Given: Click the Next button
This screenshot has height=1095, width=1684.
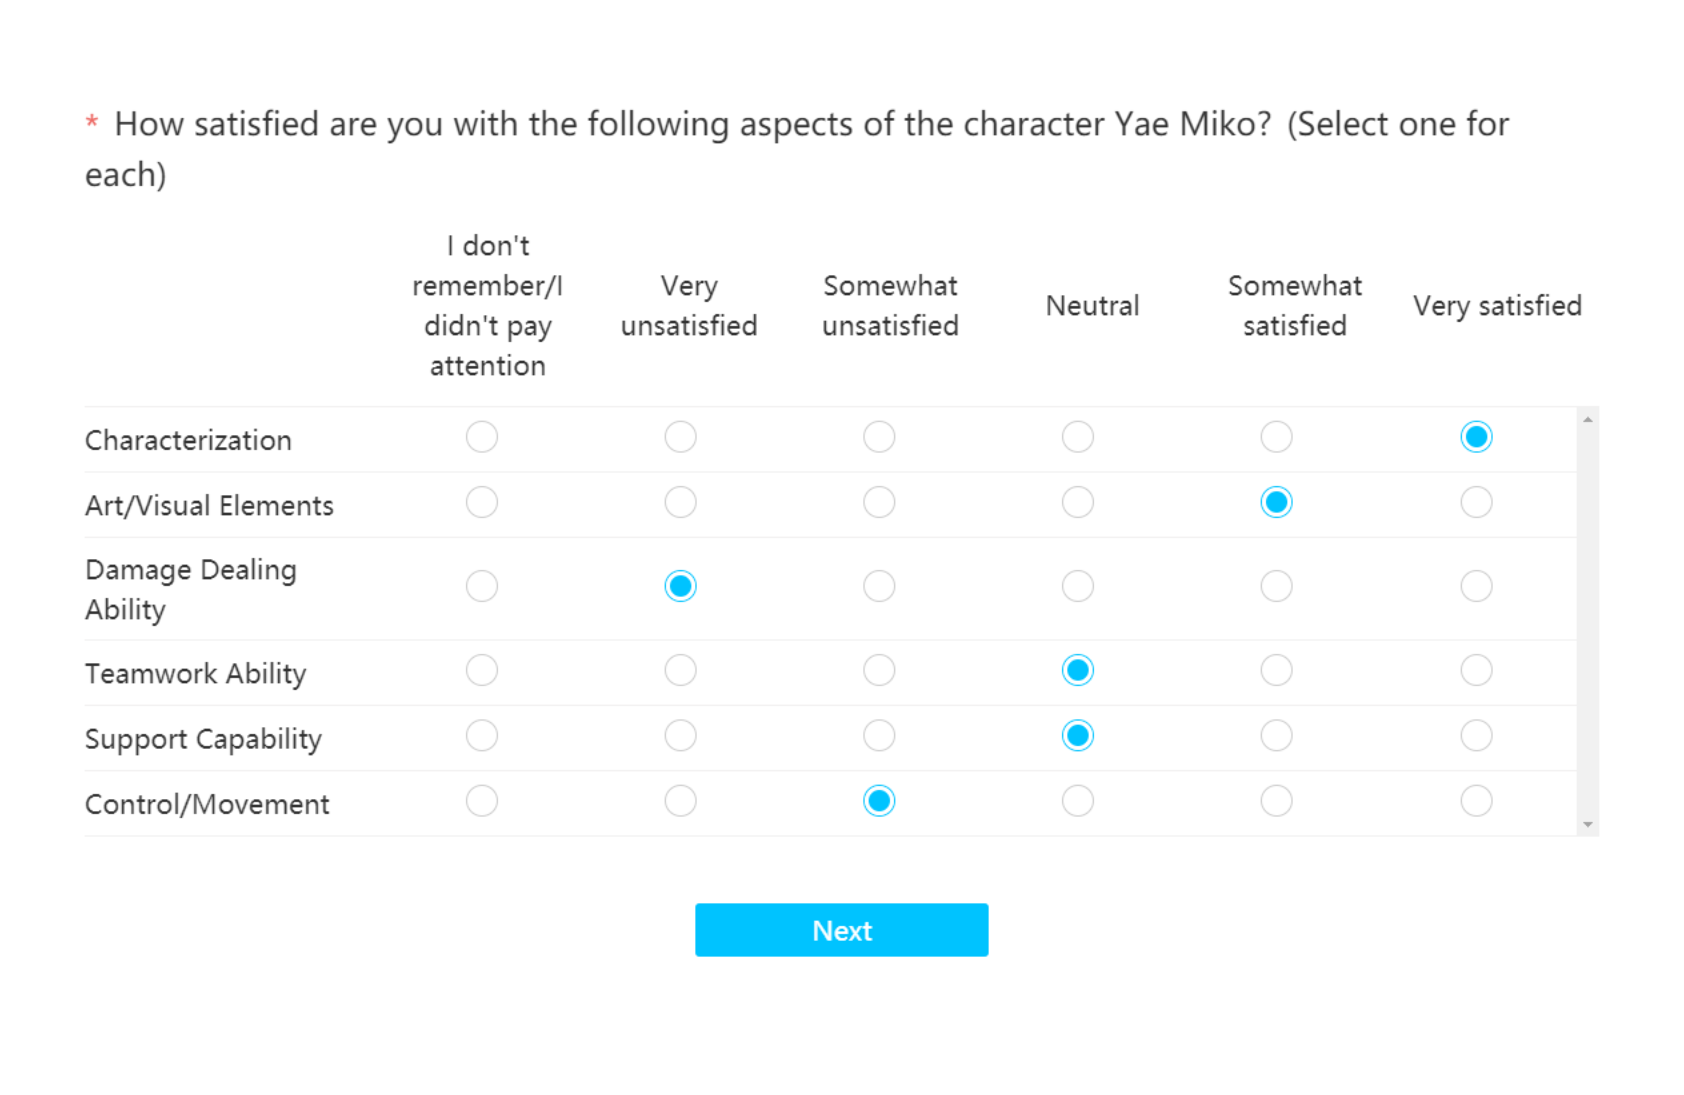Looking at the screenshot, I should [x=841, y=930].
